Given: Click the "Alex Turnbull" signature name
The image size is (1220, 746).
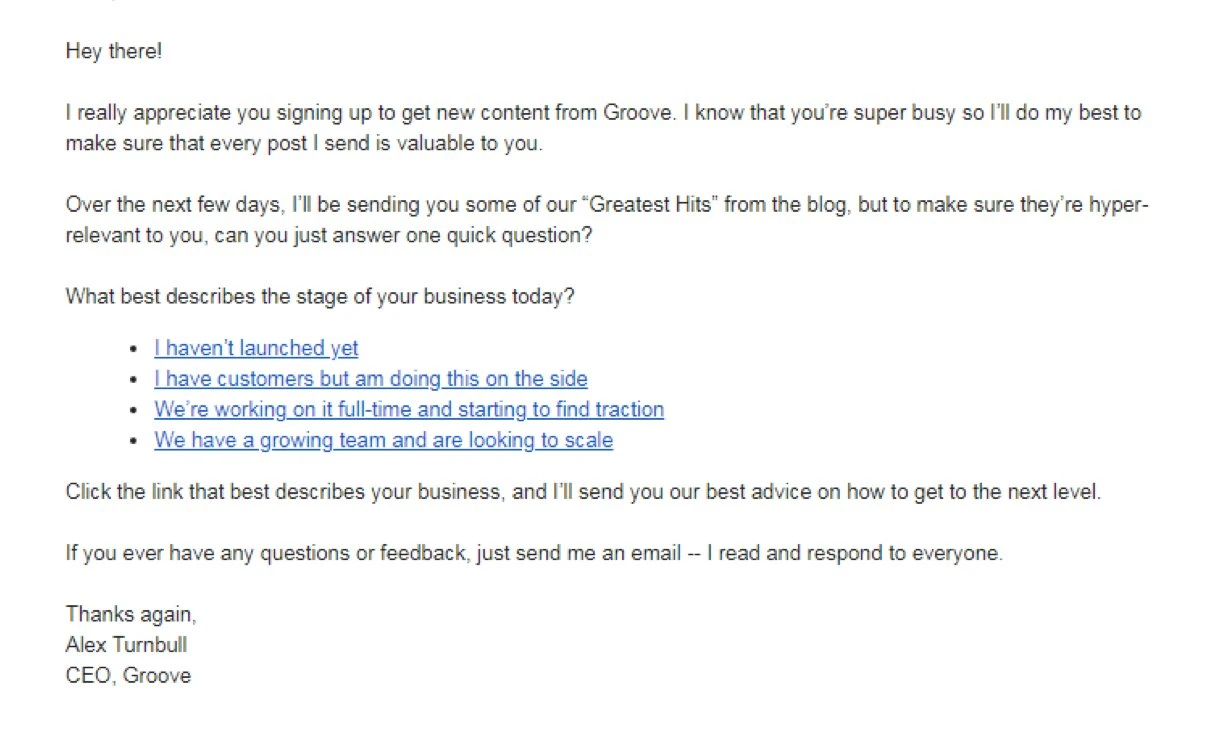Looking at the screenshot, I should tap(126, 645).
